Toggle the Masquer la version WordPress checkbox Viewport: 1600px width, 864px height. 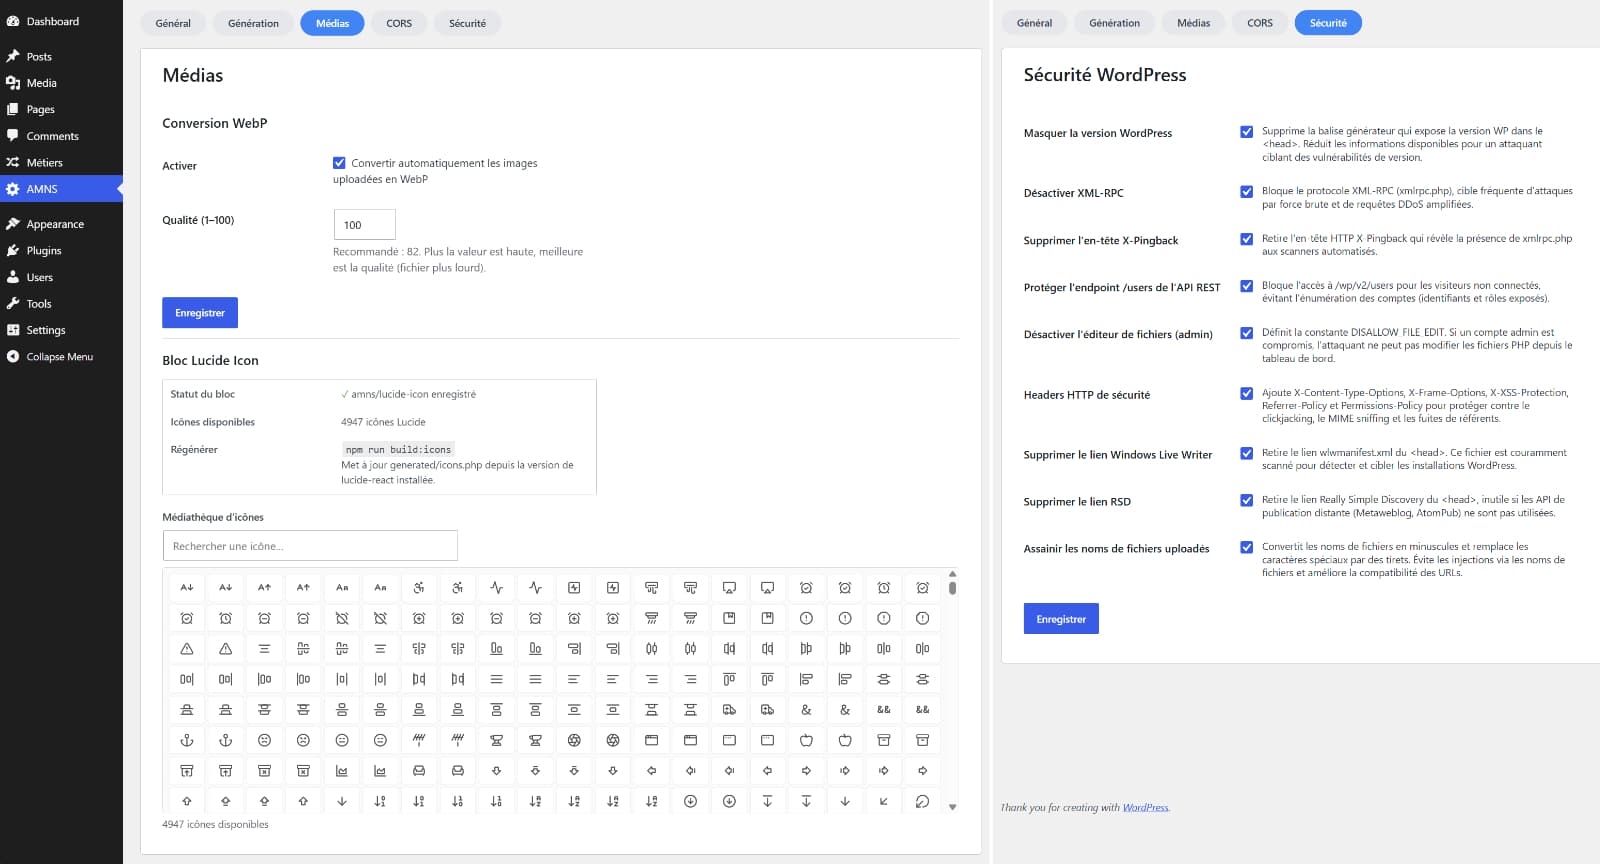1247,132
